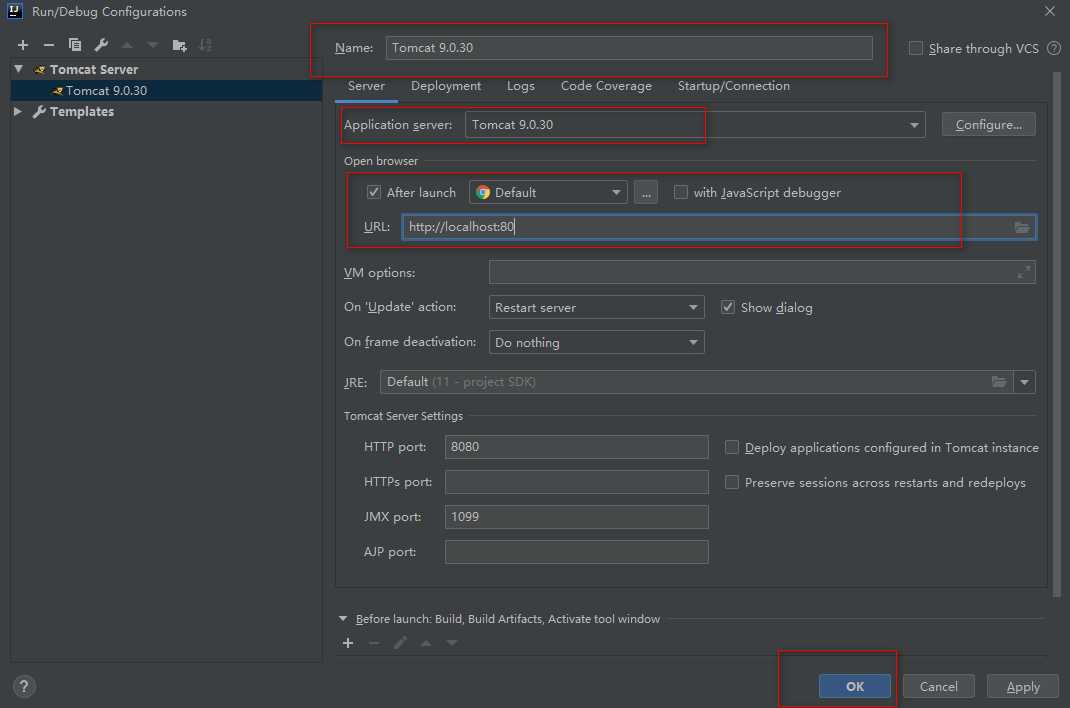Click the OK button
1070x708 pixels.
[x=854, y=686]
